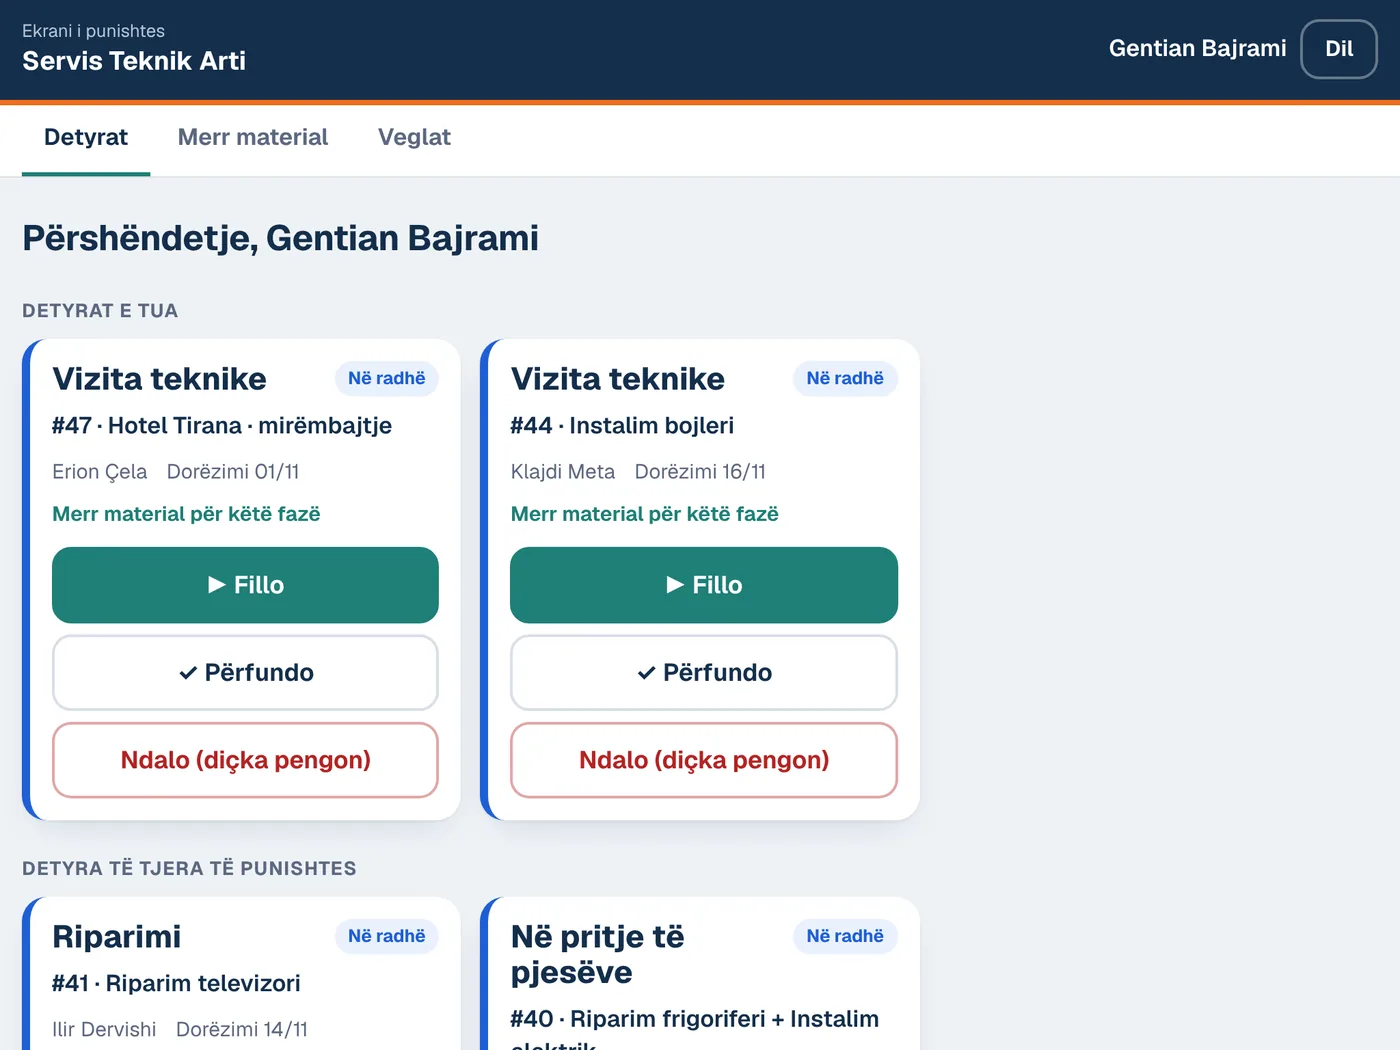Click Në radhë badge on task #44
Screen dimensions: 1400x1050
pos(845,379)
